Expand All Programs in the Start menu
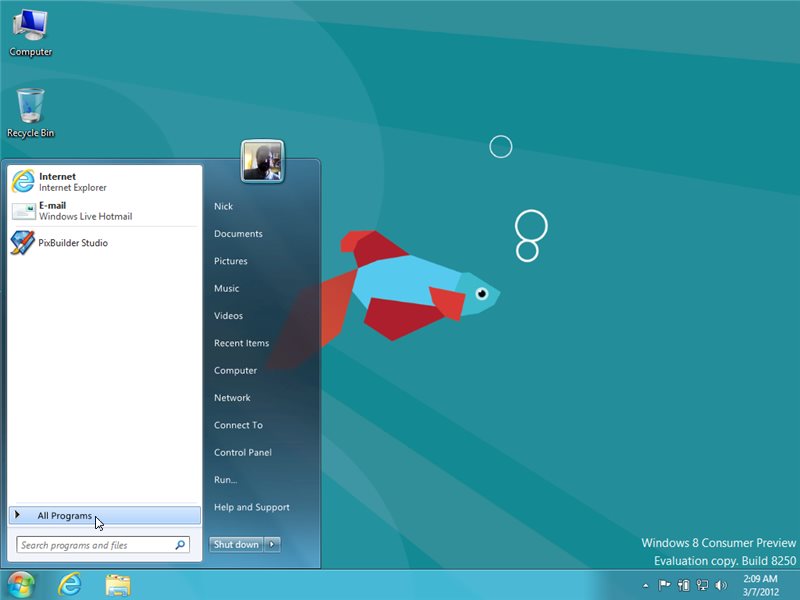 click(x=65, y=514)
